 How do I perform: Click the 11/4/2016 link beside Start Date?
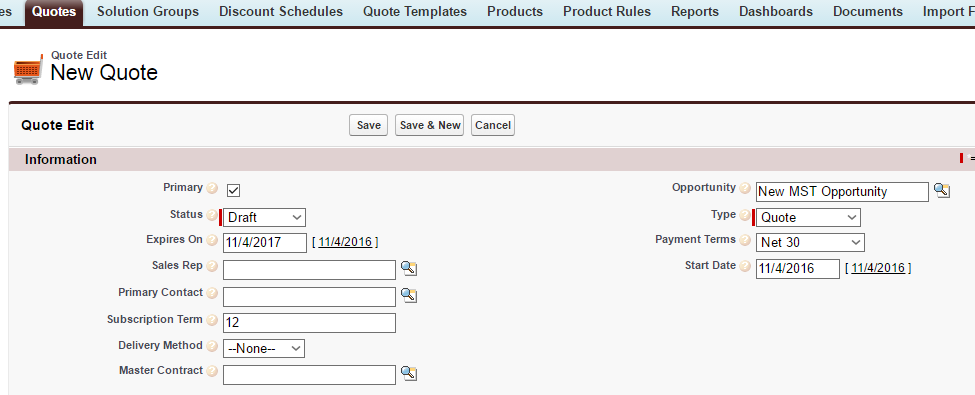[878, 268]
